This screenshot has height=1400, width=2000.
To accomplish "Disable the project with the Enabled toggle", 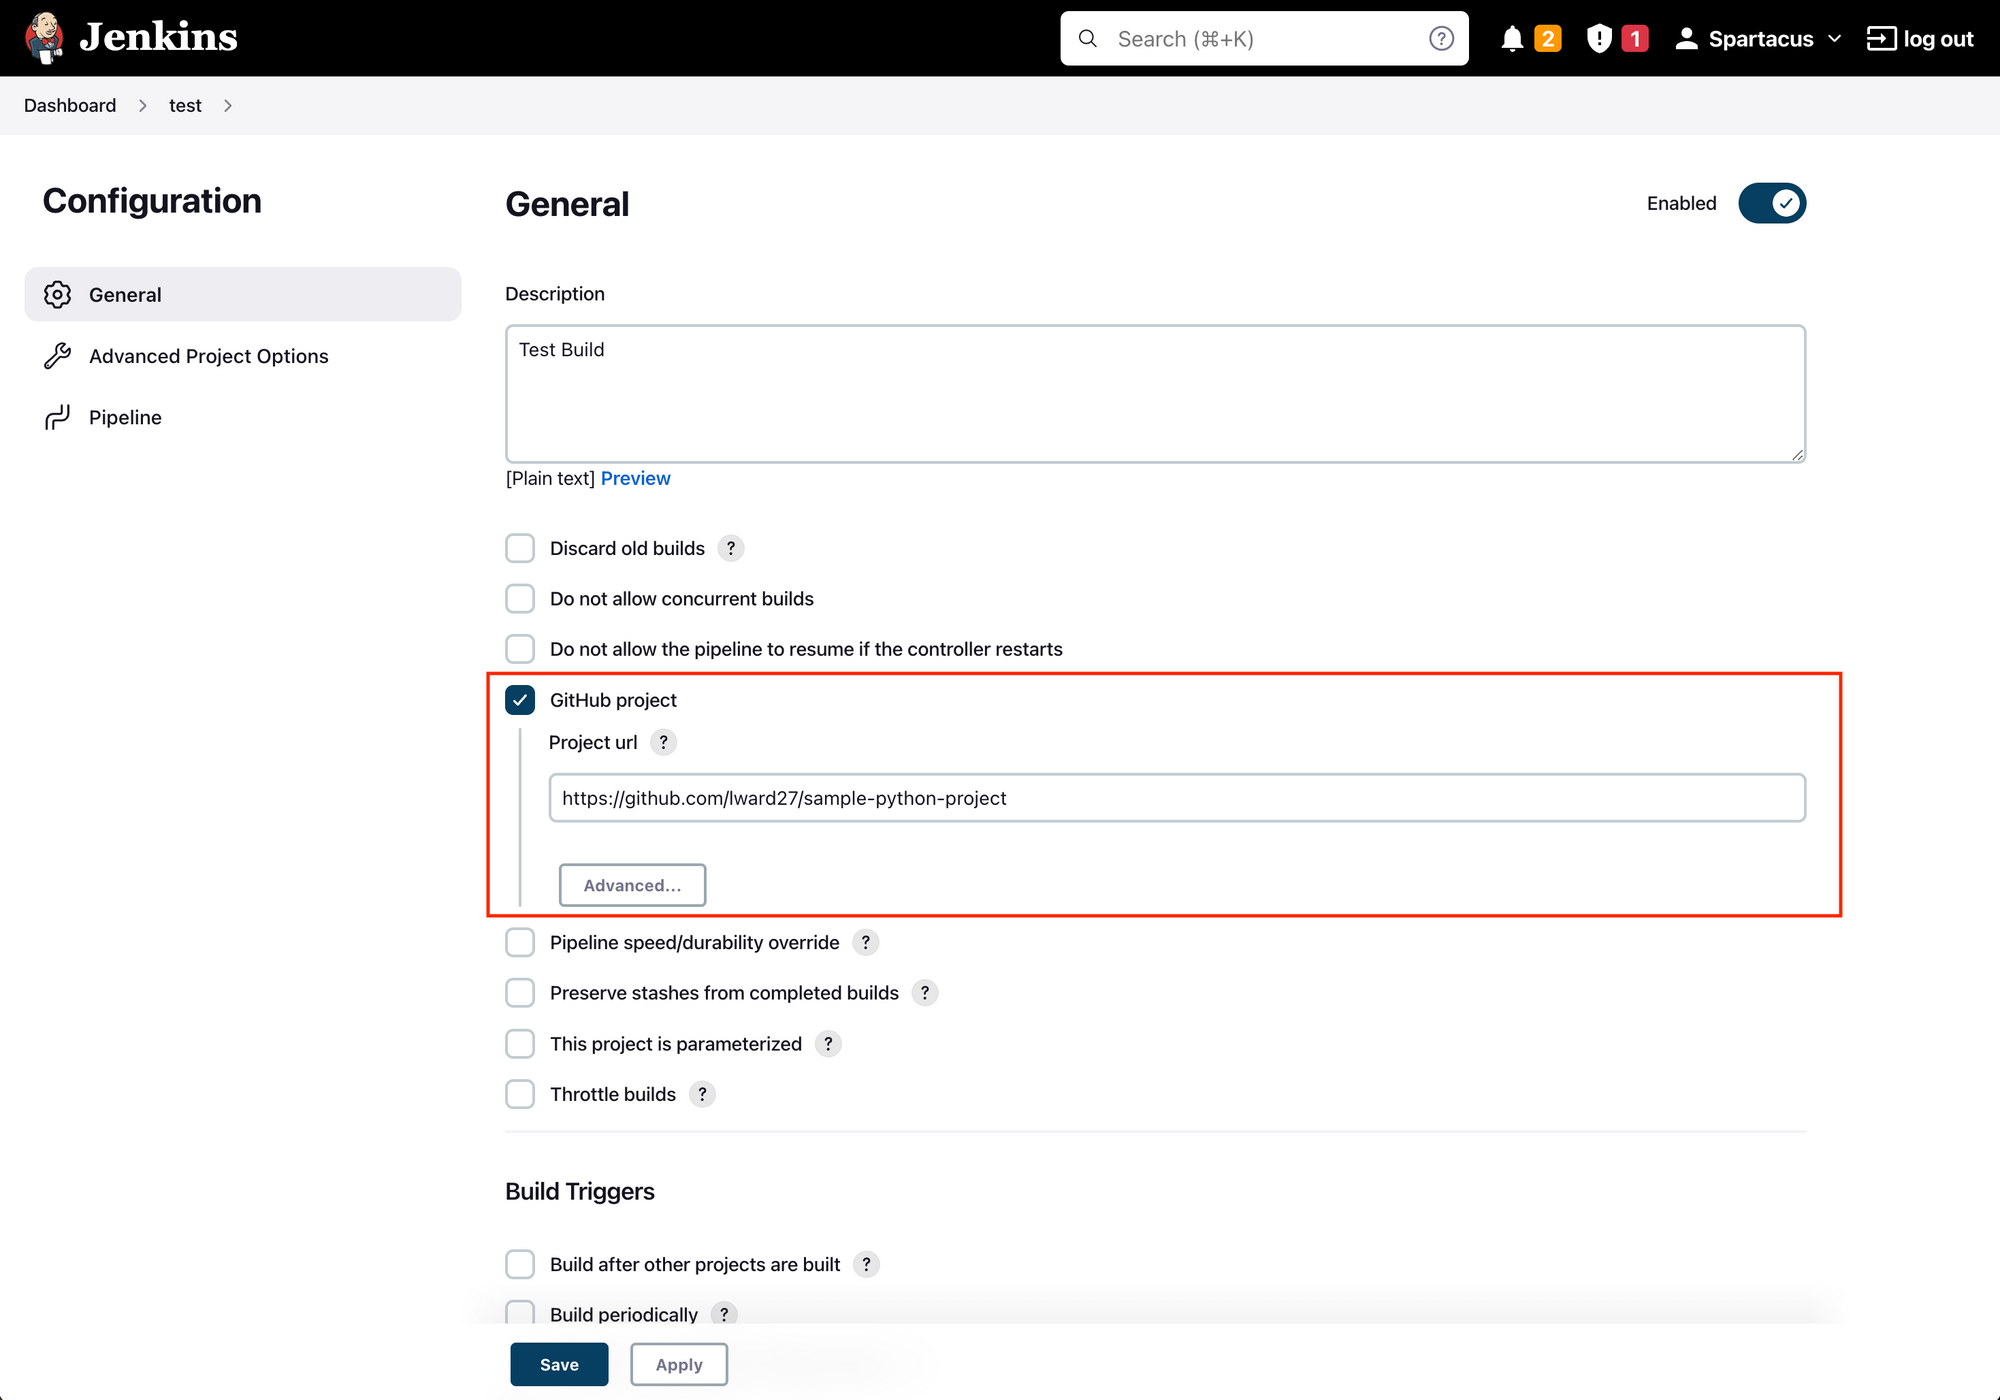I will click(x=1772, y=203).
